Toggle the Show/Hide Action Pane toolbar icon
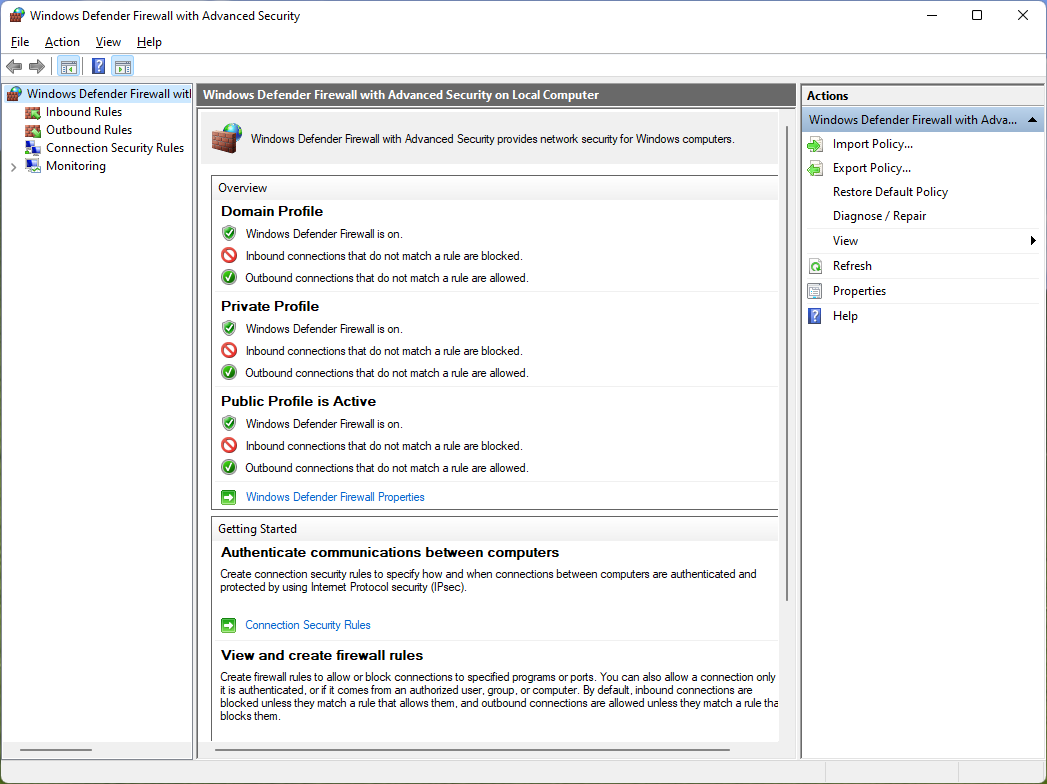 coord(123,66)
